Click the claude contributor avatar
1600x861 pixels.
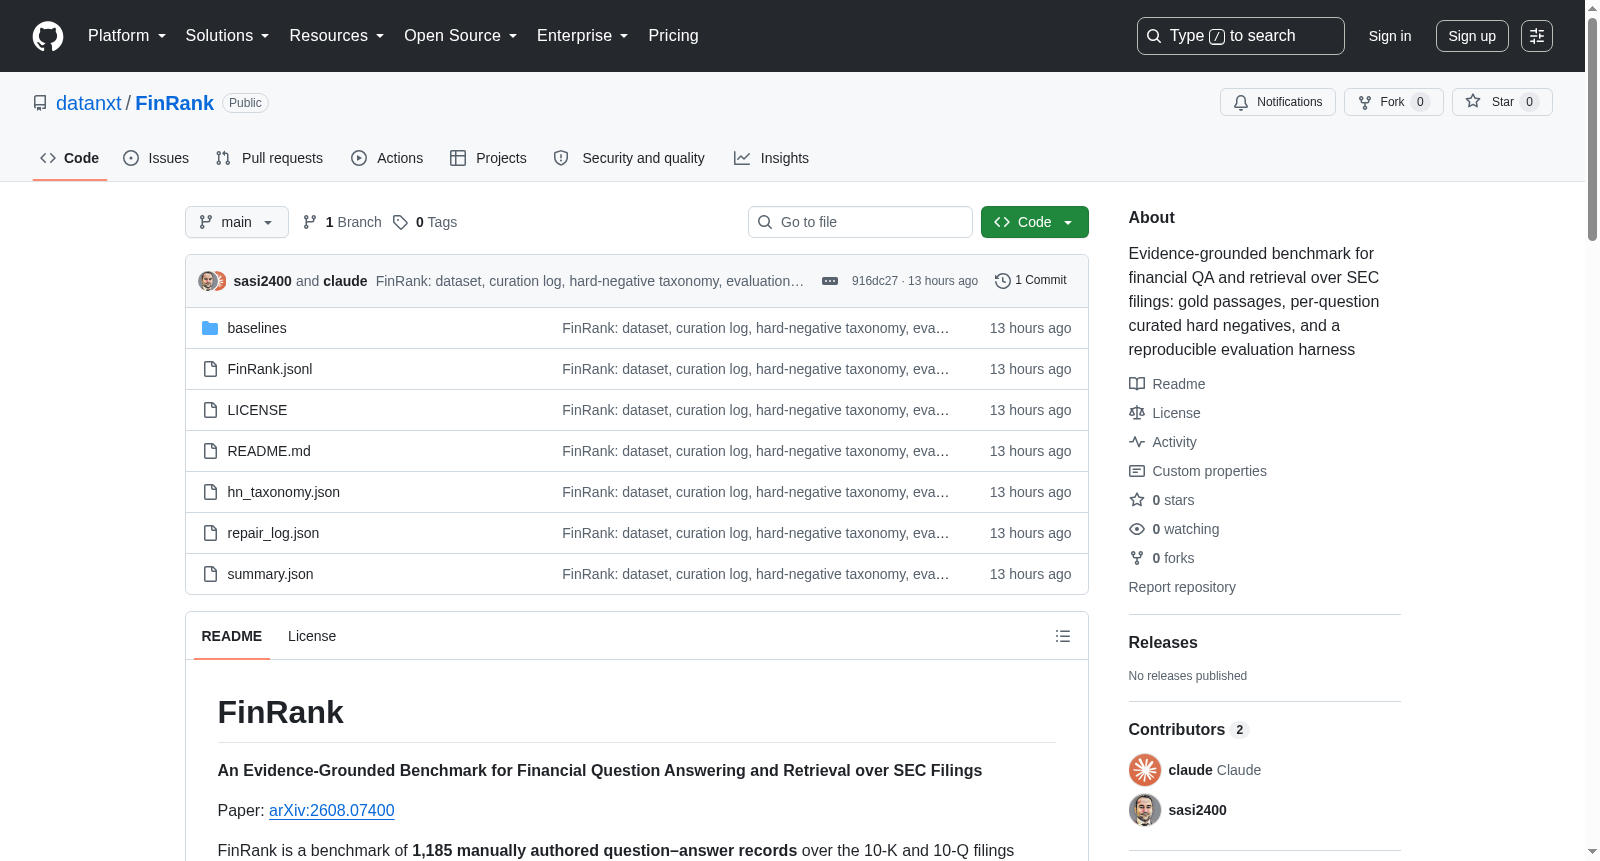[1145, 770]
